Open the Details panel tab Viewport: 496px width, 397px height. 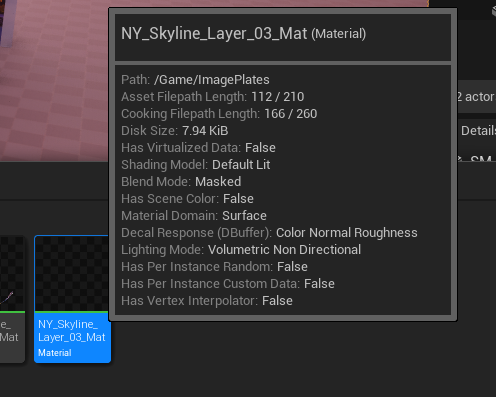478,130
